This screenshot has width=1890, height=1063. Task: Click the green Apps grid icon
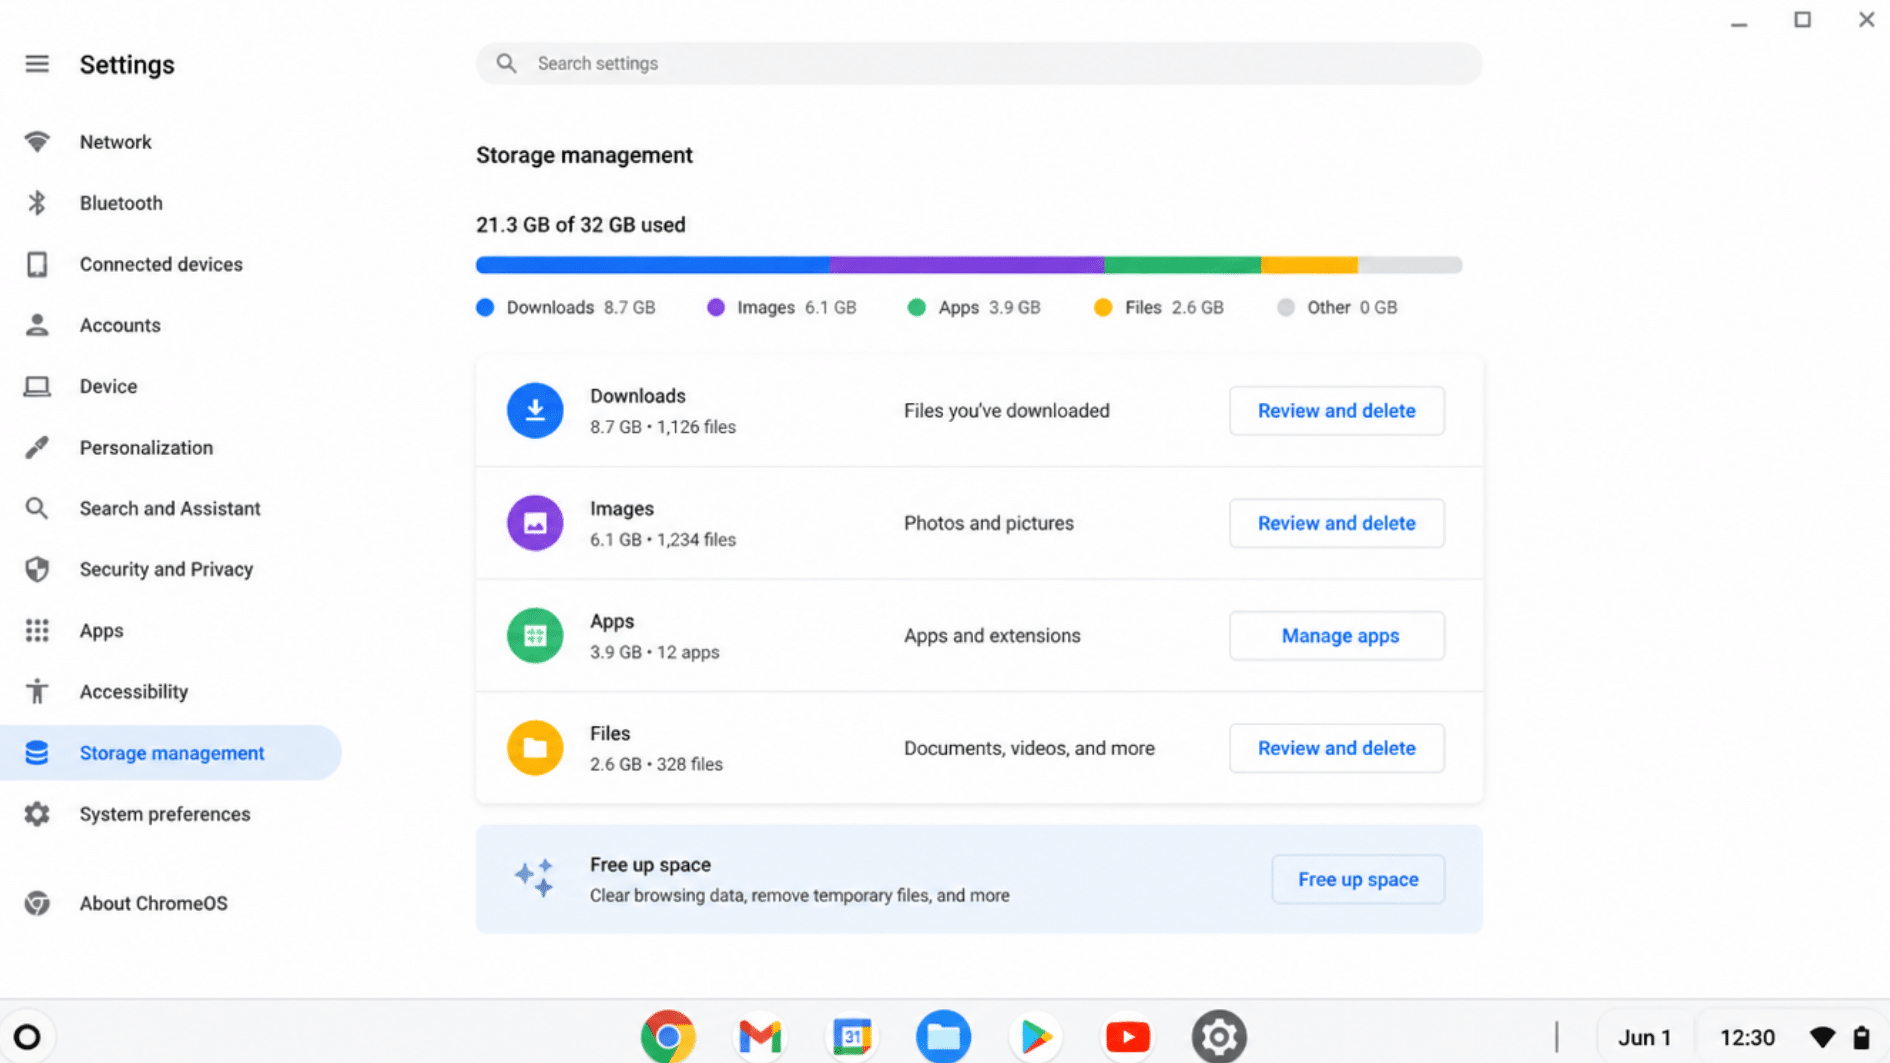535,635
